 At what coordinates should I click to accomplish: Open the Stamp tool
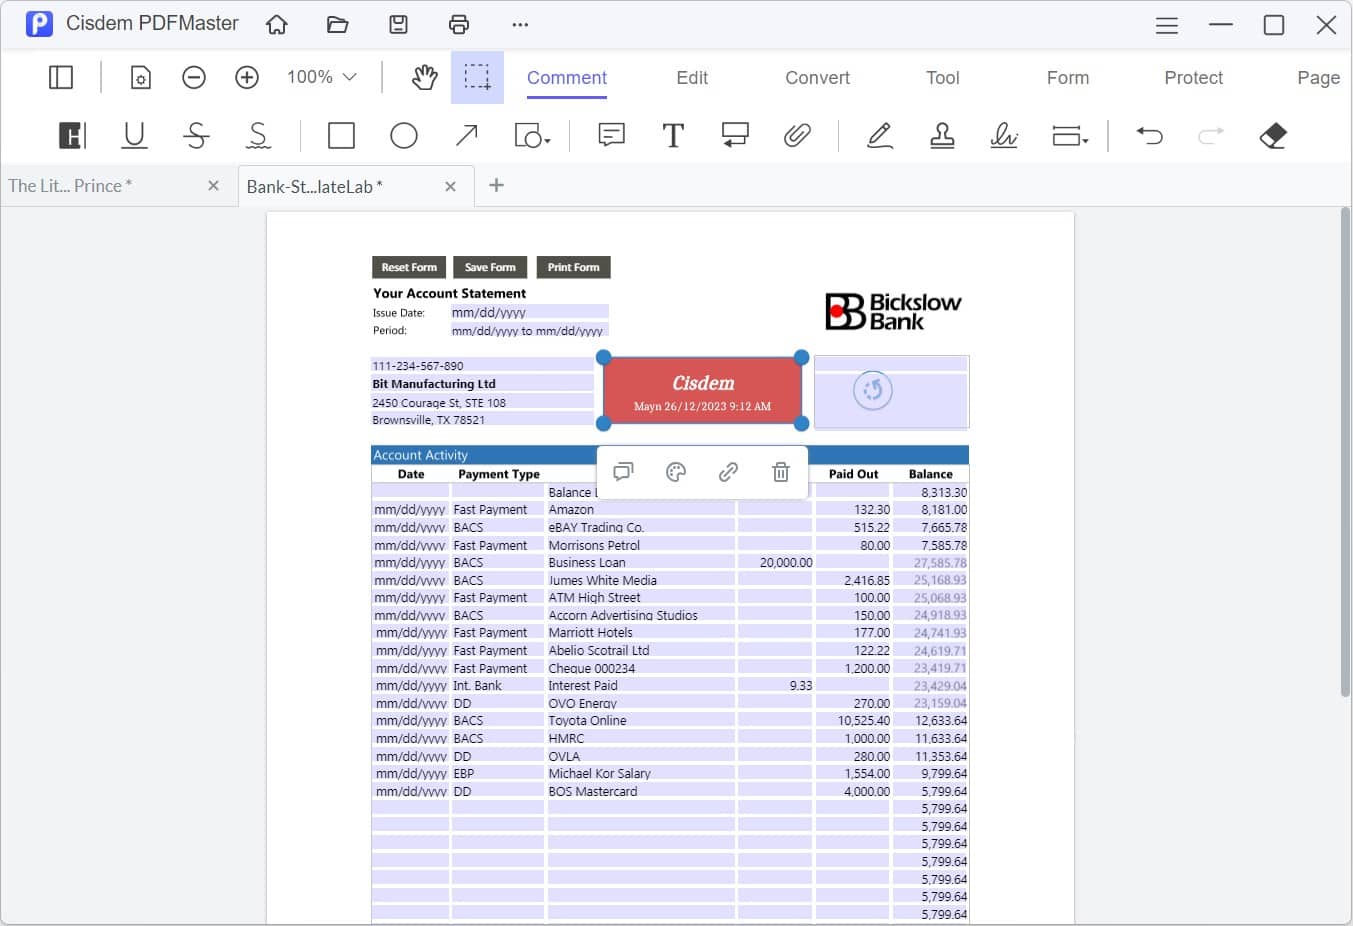tap(942, 135)
